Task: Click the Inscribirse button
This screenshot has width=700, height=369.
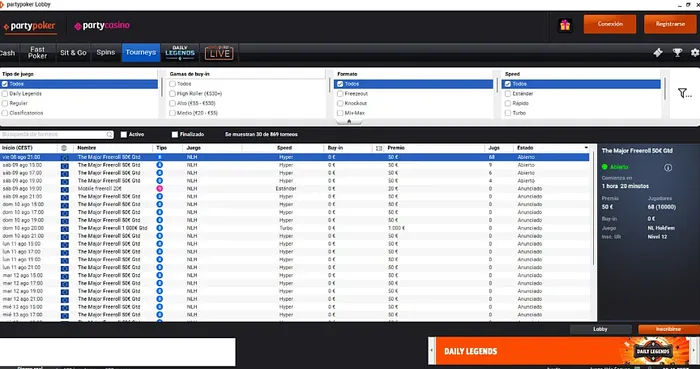Action: [668, 329]
